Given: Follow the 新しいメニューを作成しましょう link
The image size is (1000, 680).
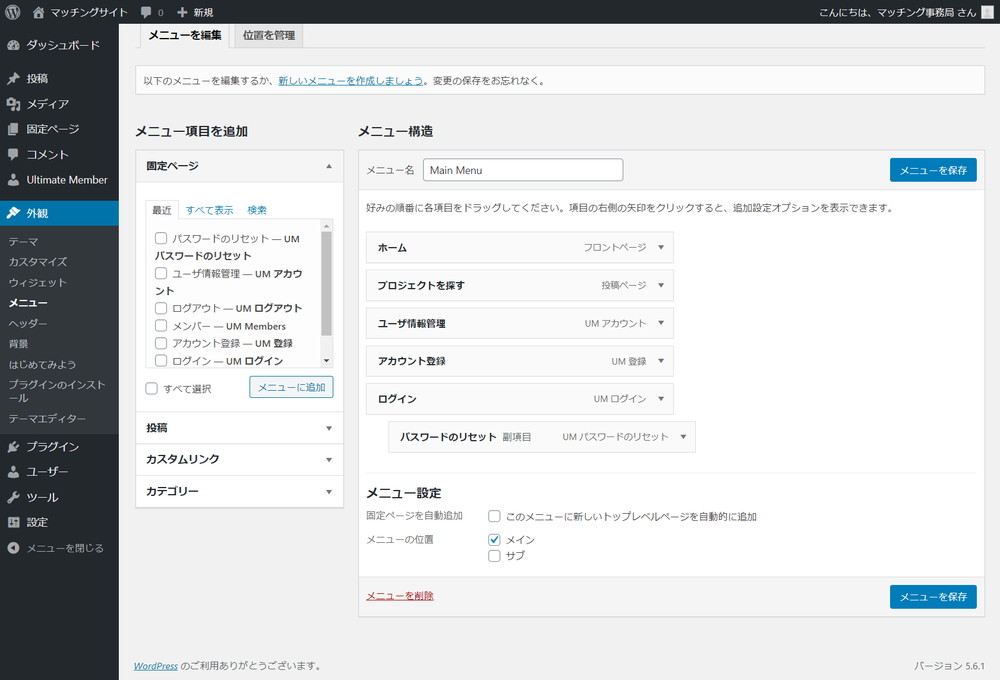Looking at the screenshot, I should click(x=351, y=80).
